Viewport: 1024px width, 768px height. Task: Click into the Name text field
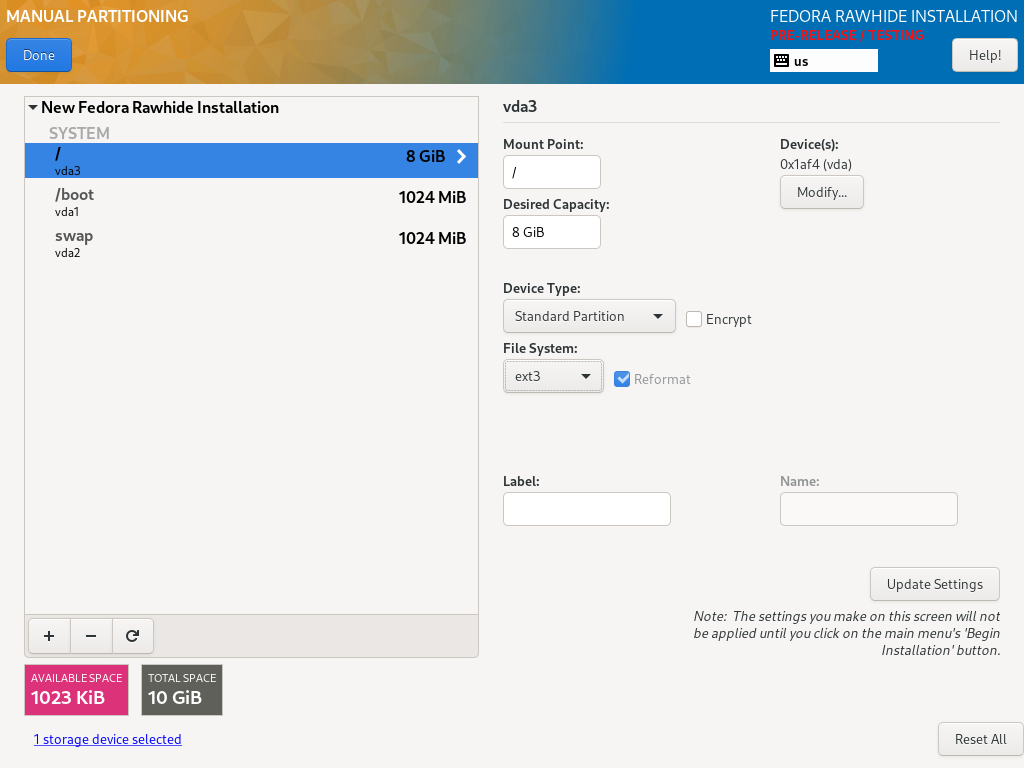point(869,509)
